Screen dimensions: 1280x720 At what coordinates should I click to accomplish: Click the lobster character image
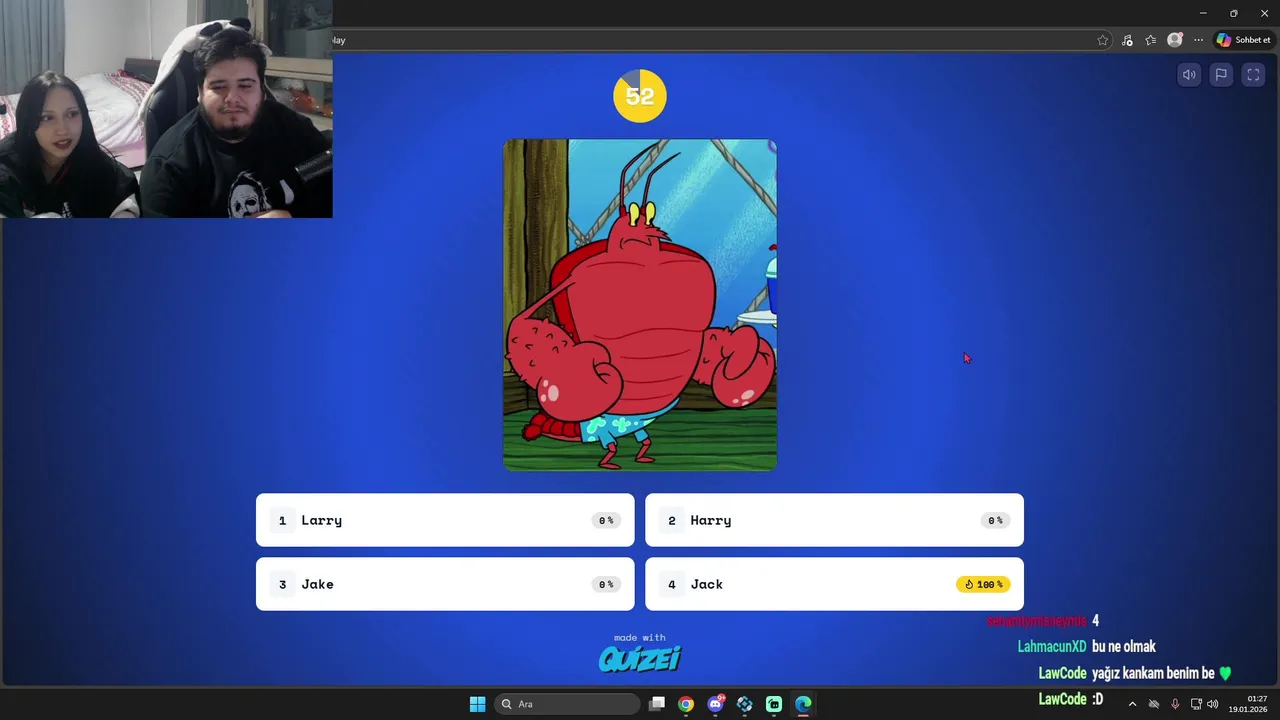coord(640,305)
